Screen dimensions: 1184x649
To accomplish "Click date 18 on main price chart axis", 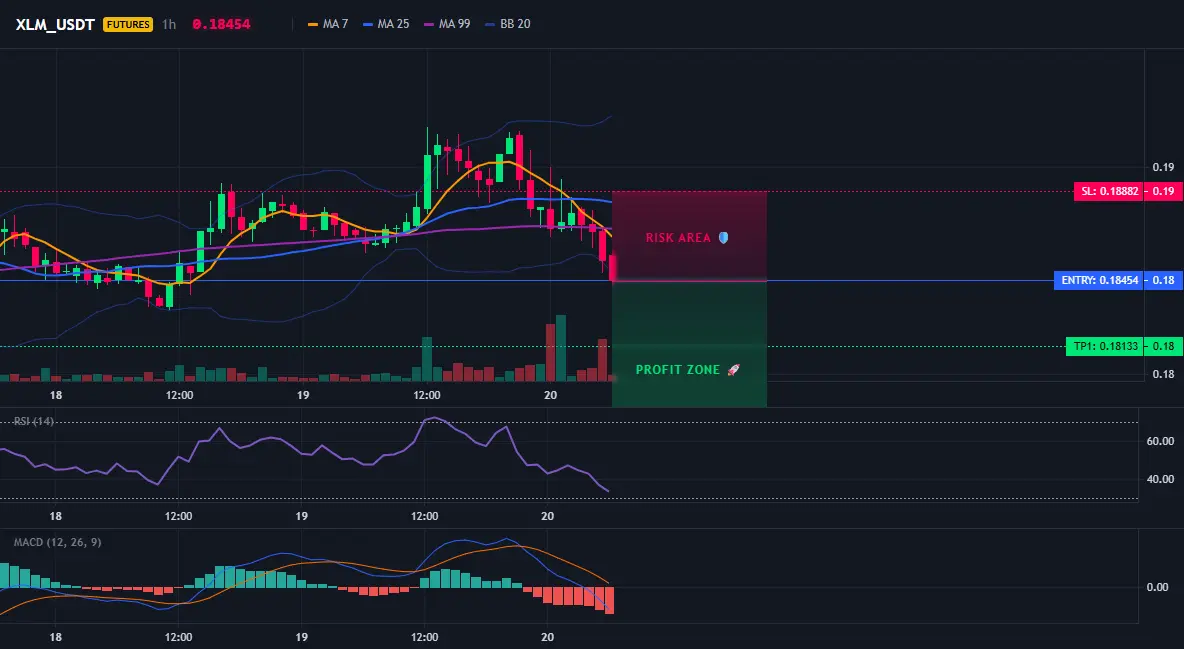I will click(x=56, y=395).
